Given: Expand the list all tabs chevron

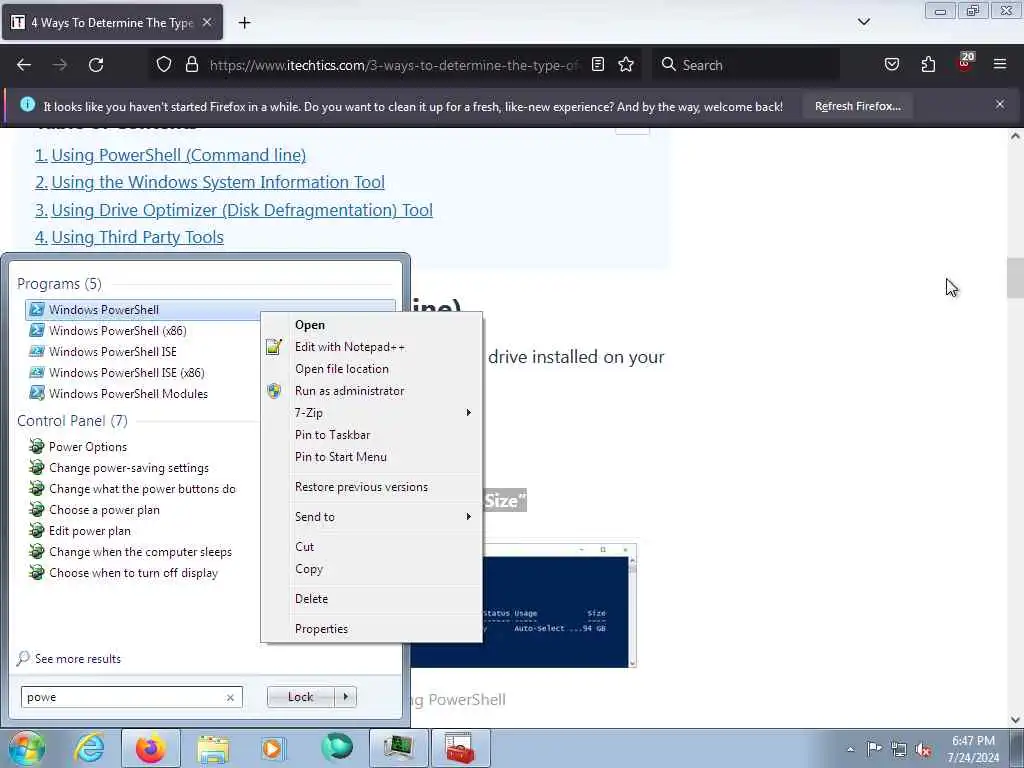Looking at the screenshot, I should pos(863,22).
